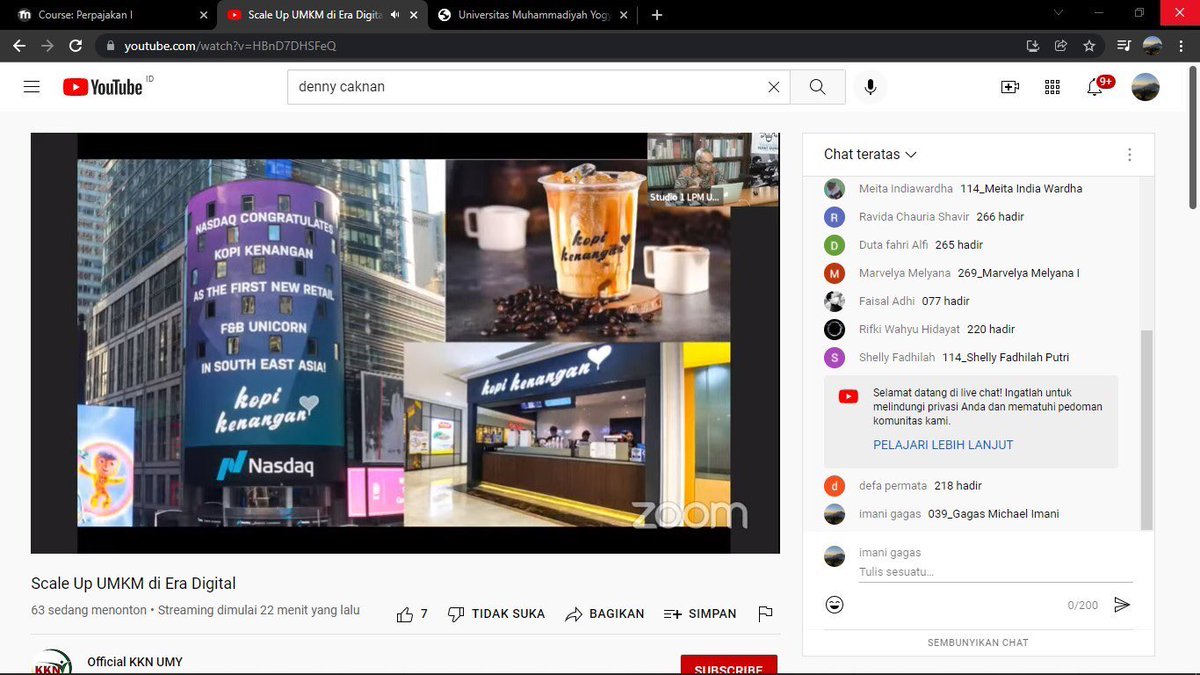Click the SIMPAN save button
Image resolution: width=1200 pixels, height=675 pixels.
700,614
